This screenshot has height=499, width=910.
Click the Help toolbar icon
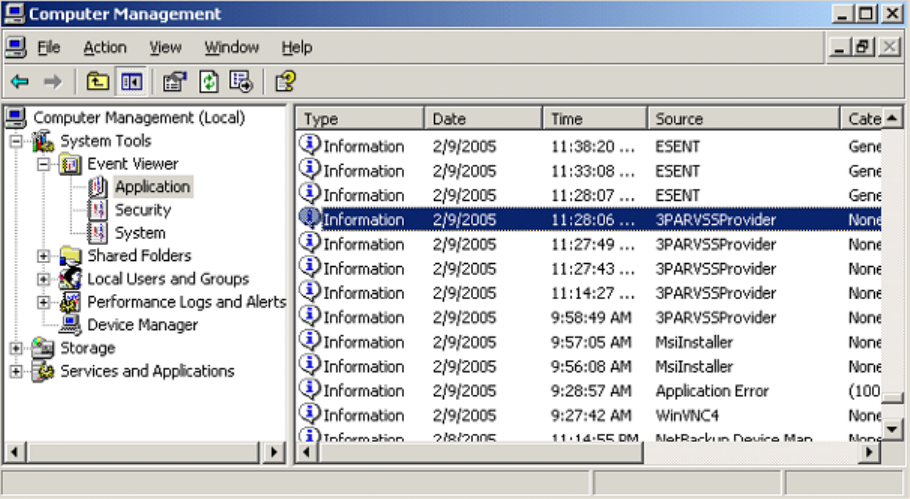tap(285, 81)
